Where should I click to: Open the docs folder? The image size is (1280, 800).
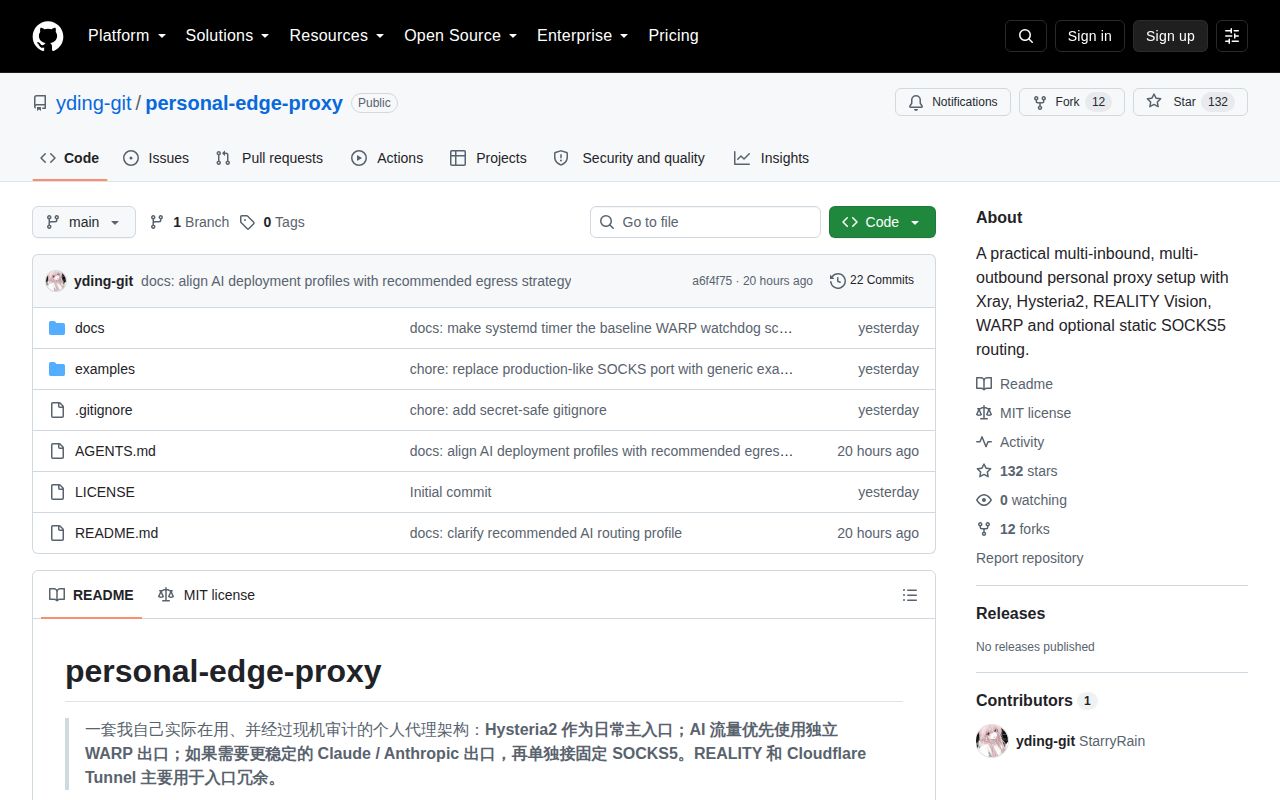click(89, 328)
